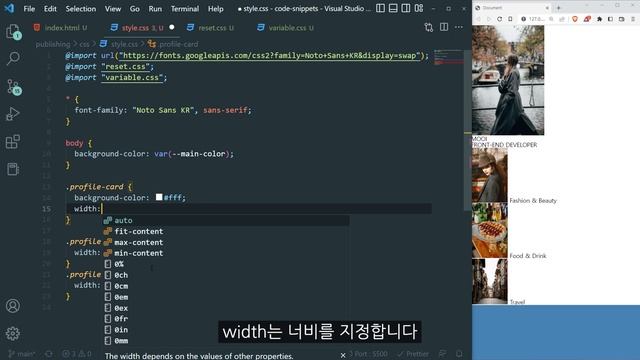Select the 0mm suggestion

tap(226, 341)
